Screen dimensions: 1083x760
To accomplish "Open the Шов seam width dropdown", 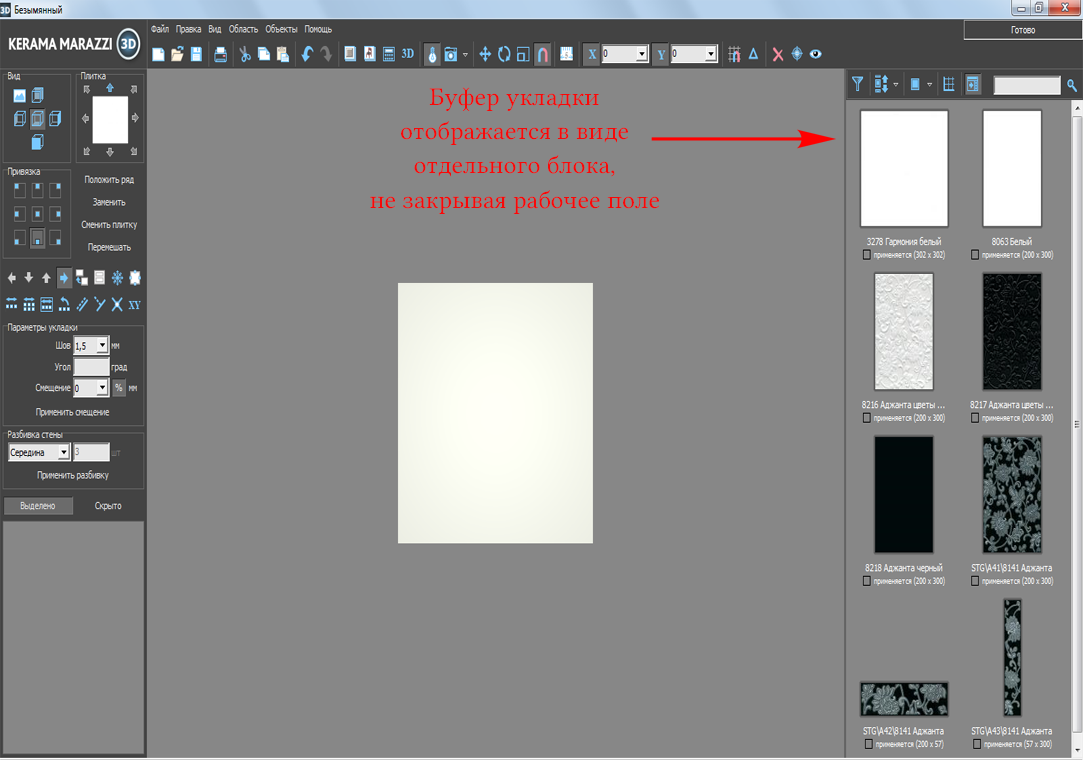I will [102, 346].
